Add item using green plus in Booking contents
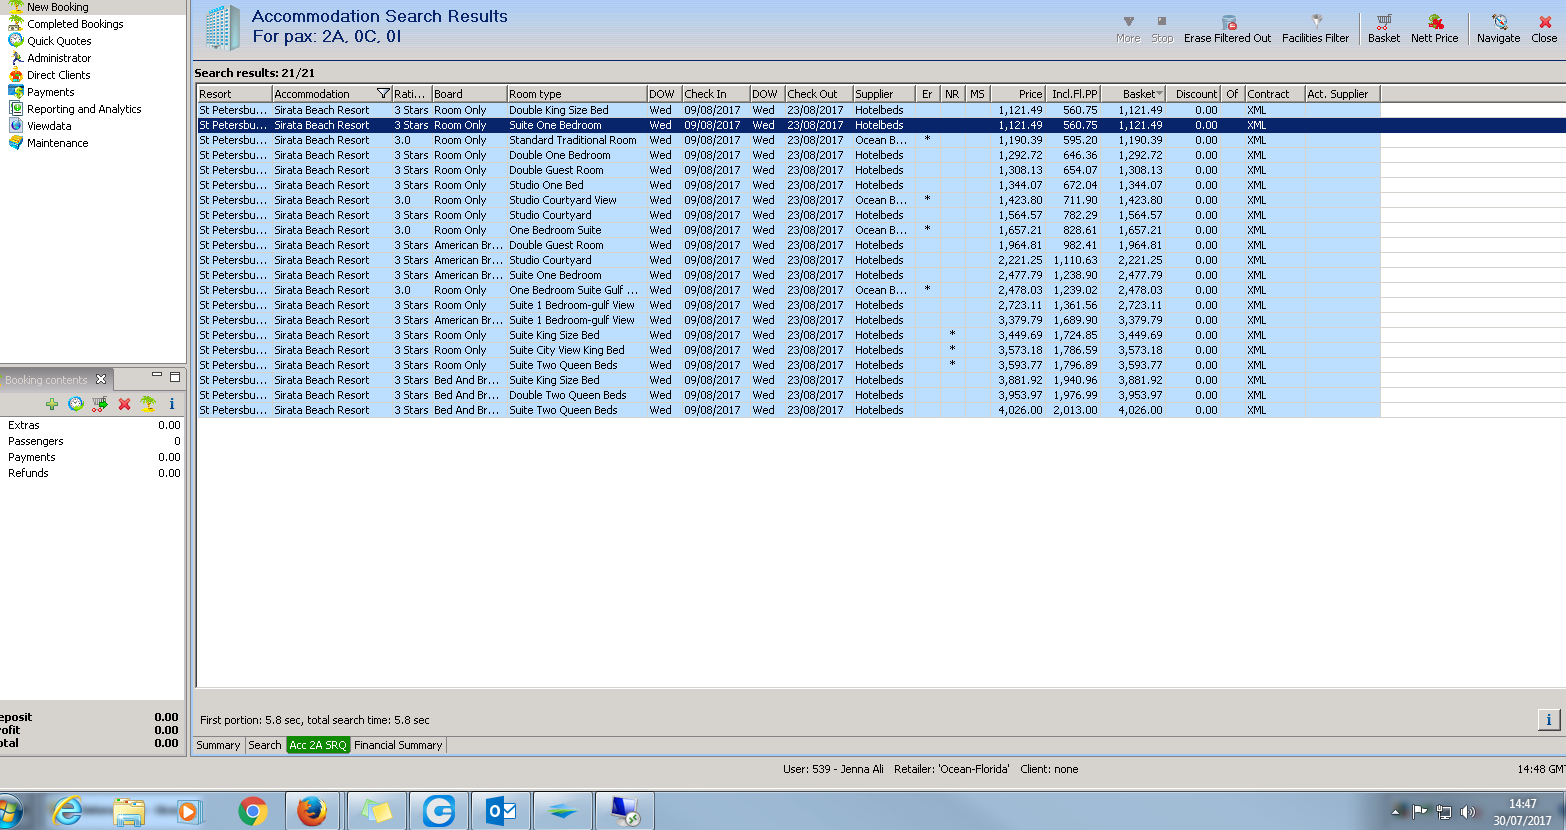 [x=52, y=404]
